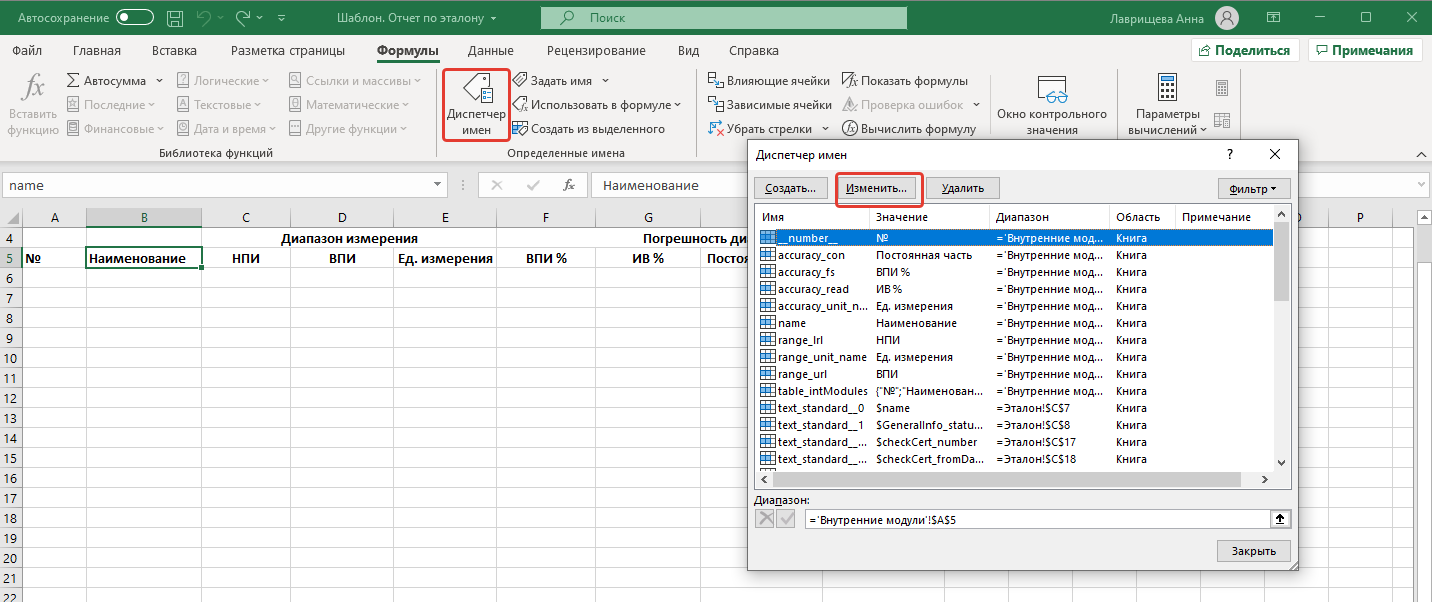Switch to the Разметка страницы tab
The image size is (1432, 602).
pos(288,51)
